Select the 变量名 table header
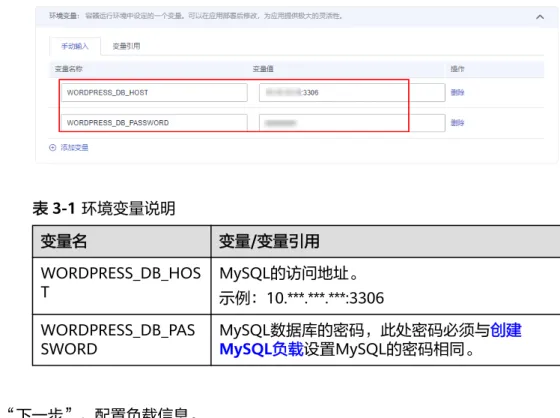 click(122, 241)
